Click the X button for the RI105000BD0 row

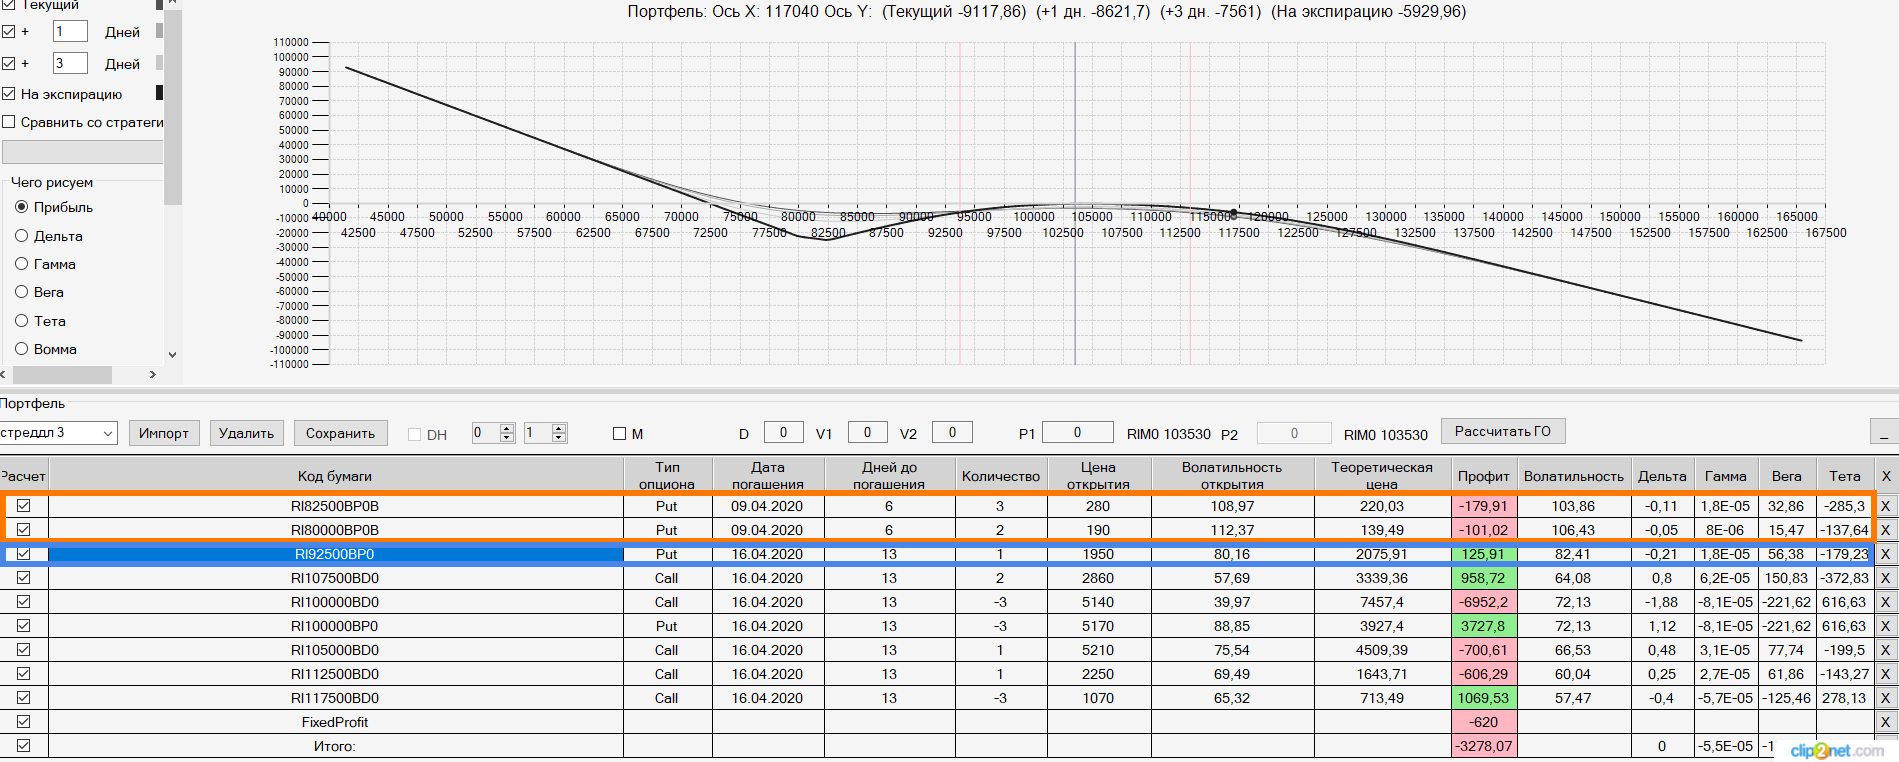tap(1885, 650)
